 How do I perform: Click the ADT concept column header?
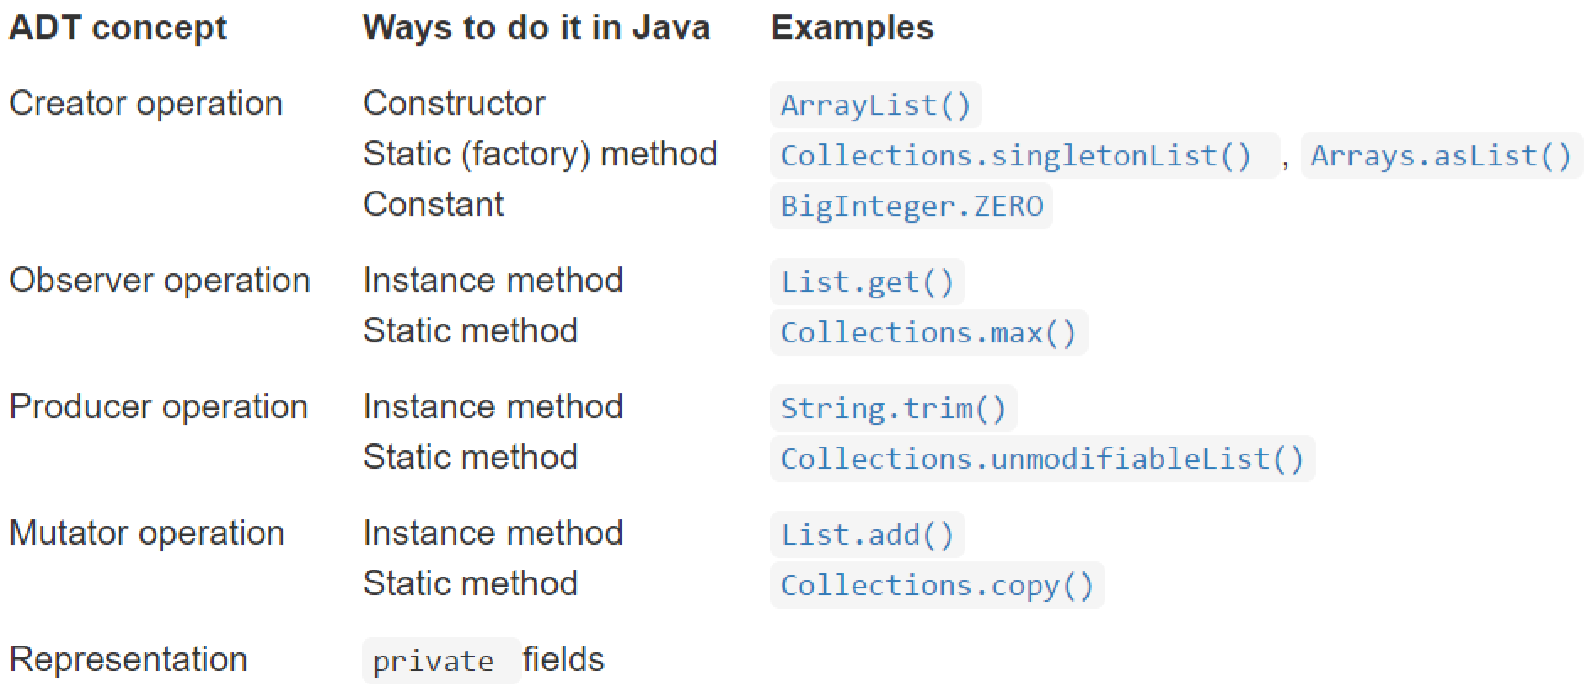[118, 28]
